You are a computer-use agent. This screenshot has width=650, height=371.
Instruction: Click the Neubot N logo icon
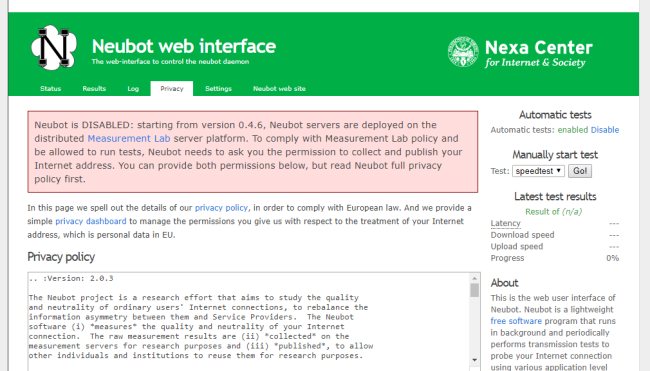point(54,47)
